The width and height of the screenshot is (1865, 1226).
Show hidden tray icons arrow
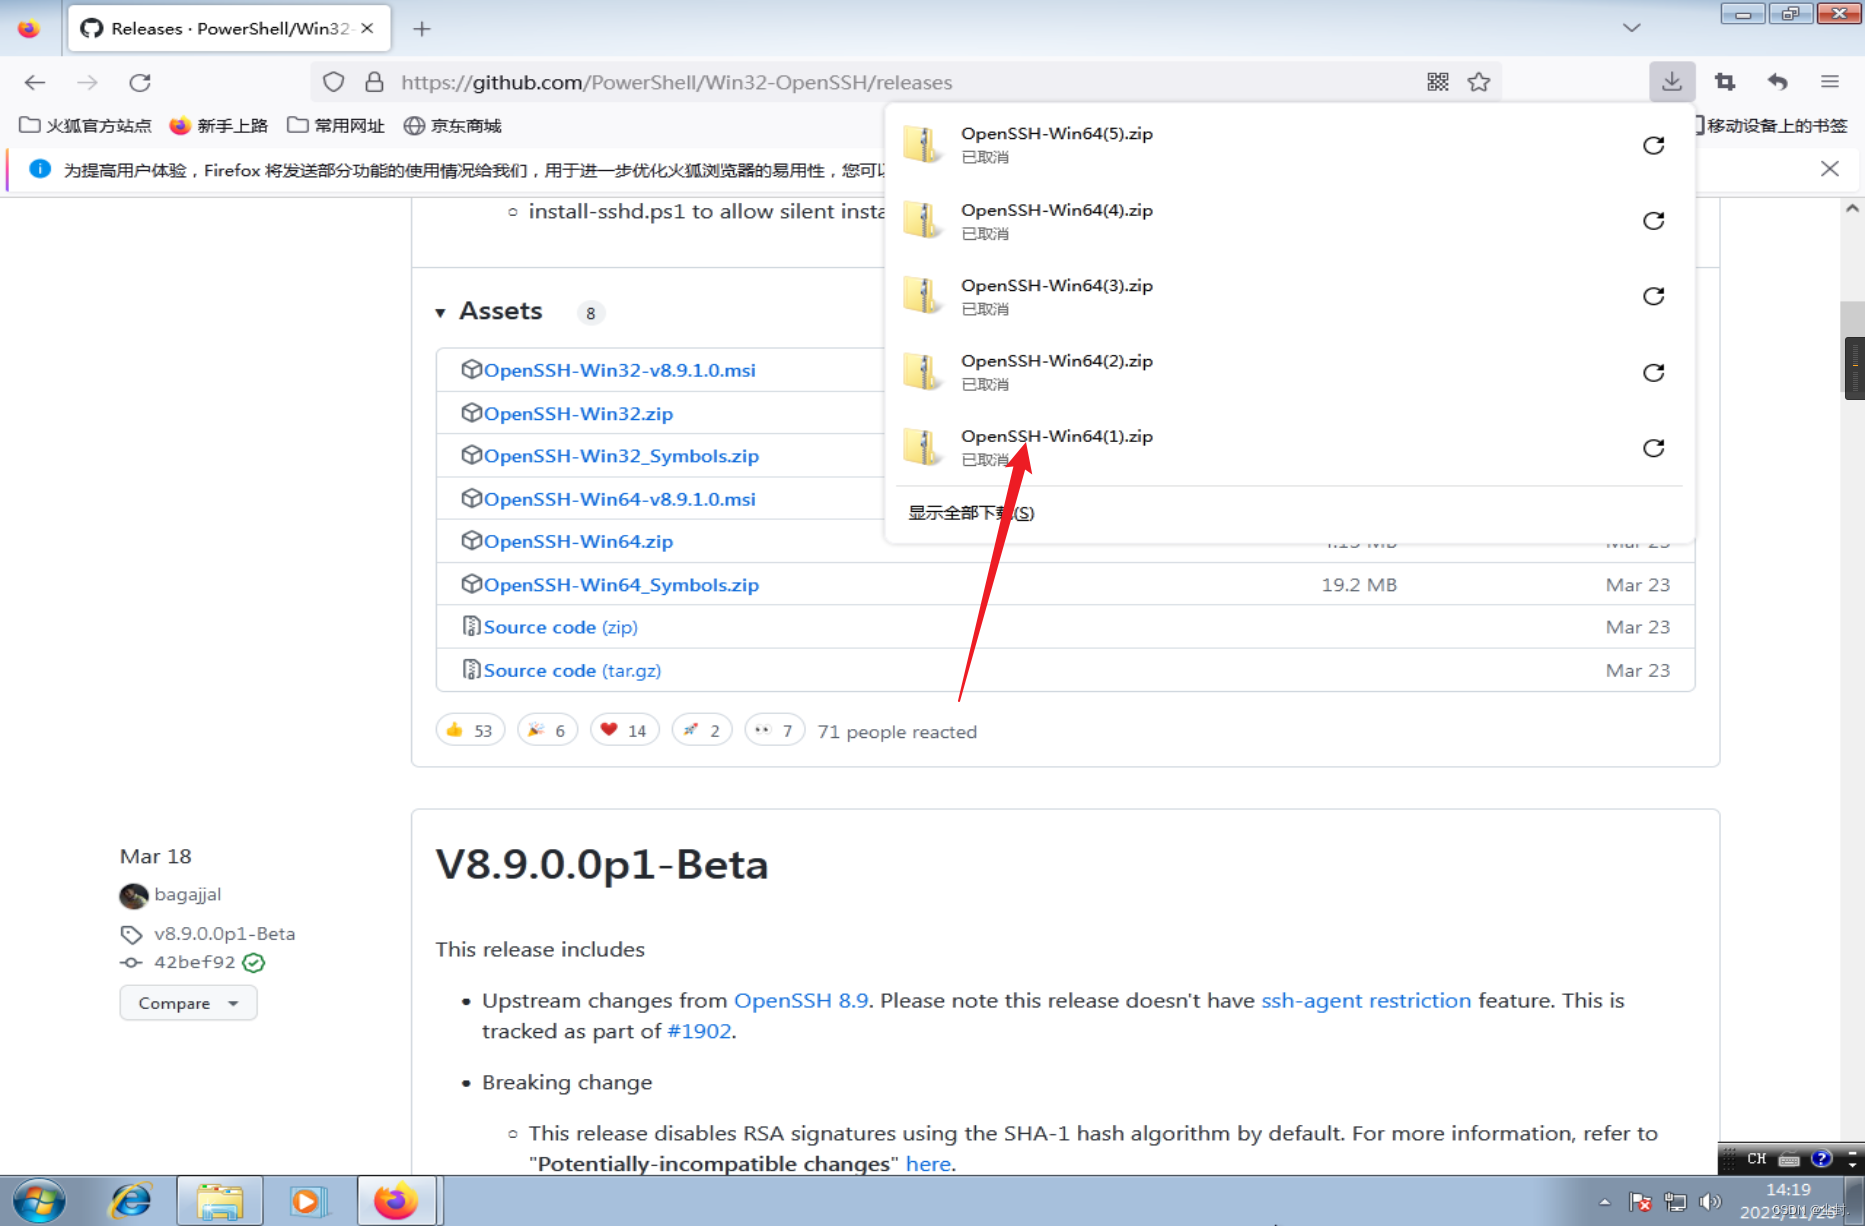1604,1202
